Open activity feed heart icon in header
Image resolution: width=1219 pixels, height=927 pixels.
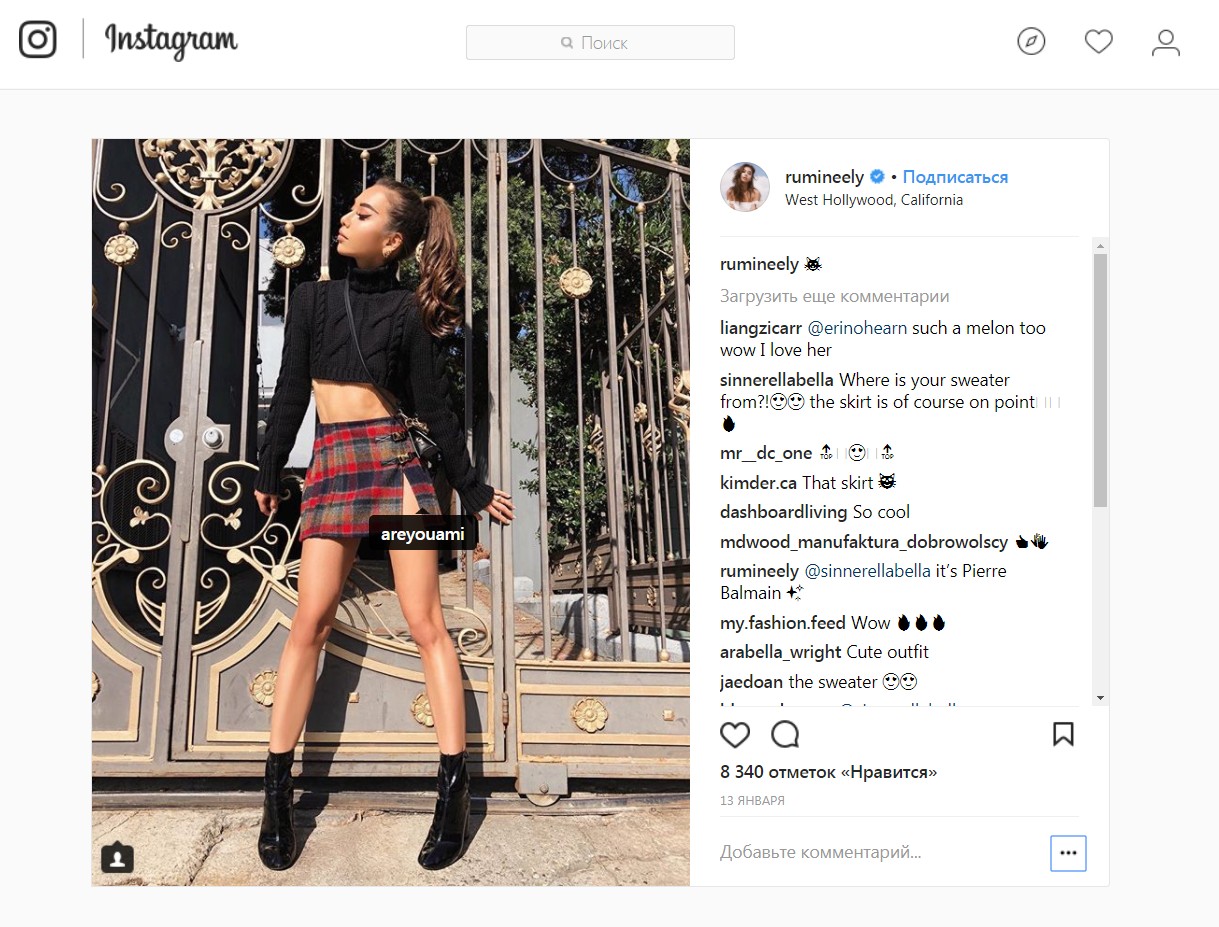tap(1099, 42)
